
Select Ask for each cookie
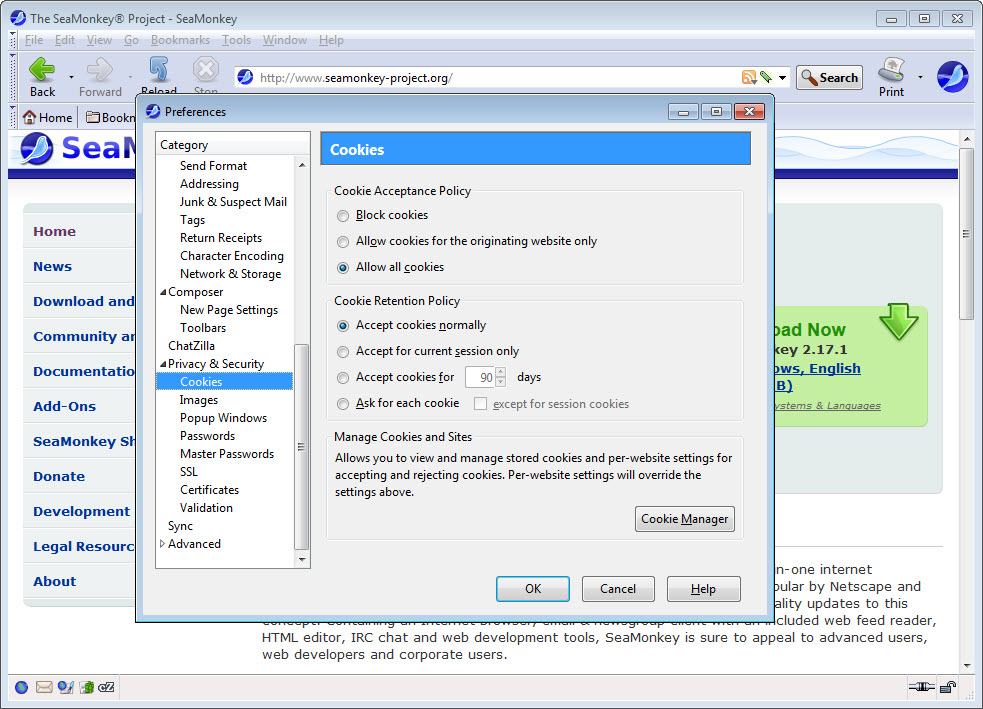point(343,404)
